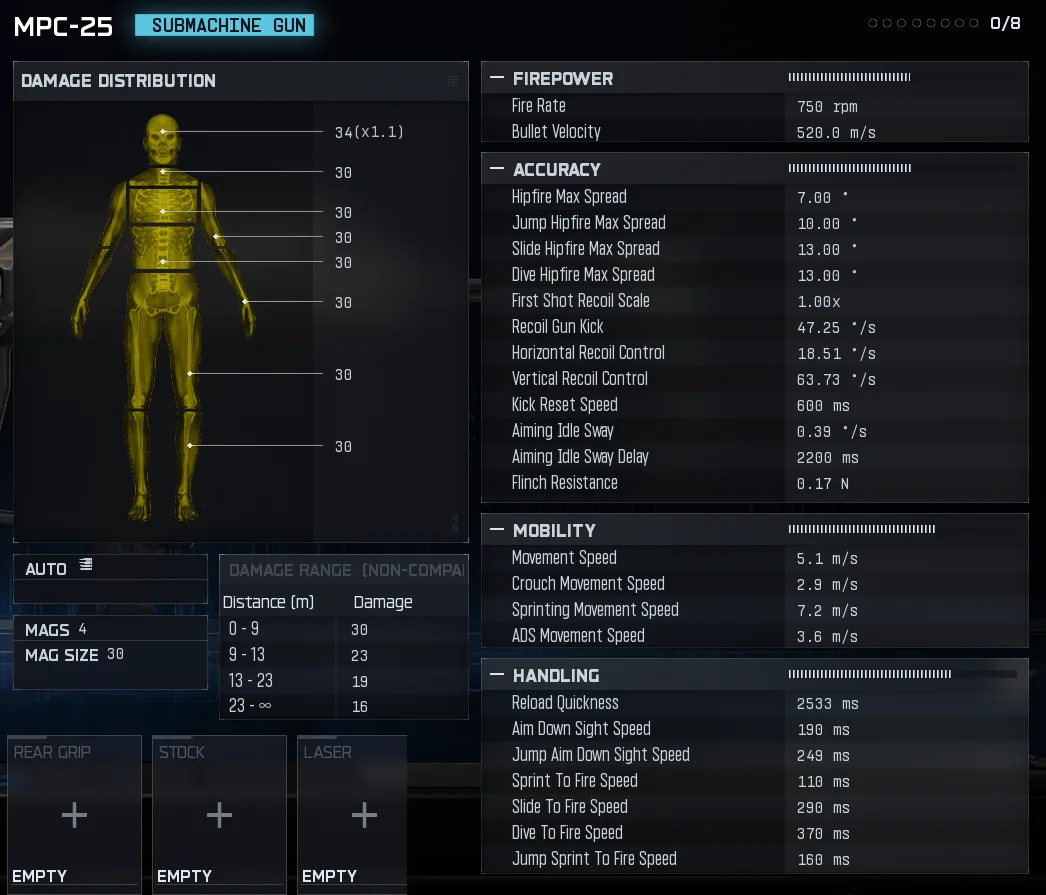Click the minus icon beside FIREPOWER
1046x895 pixels.
(496, 77)
